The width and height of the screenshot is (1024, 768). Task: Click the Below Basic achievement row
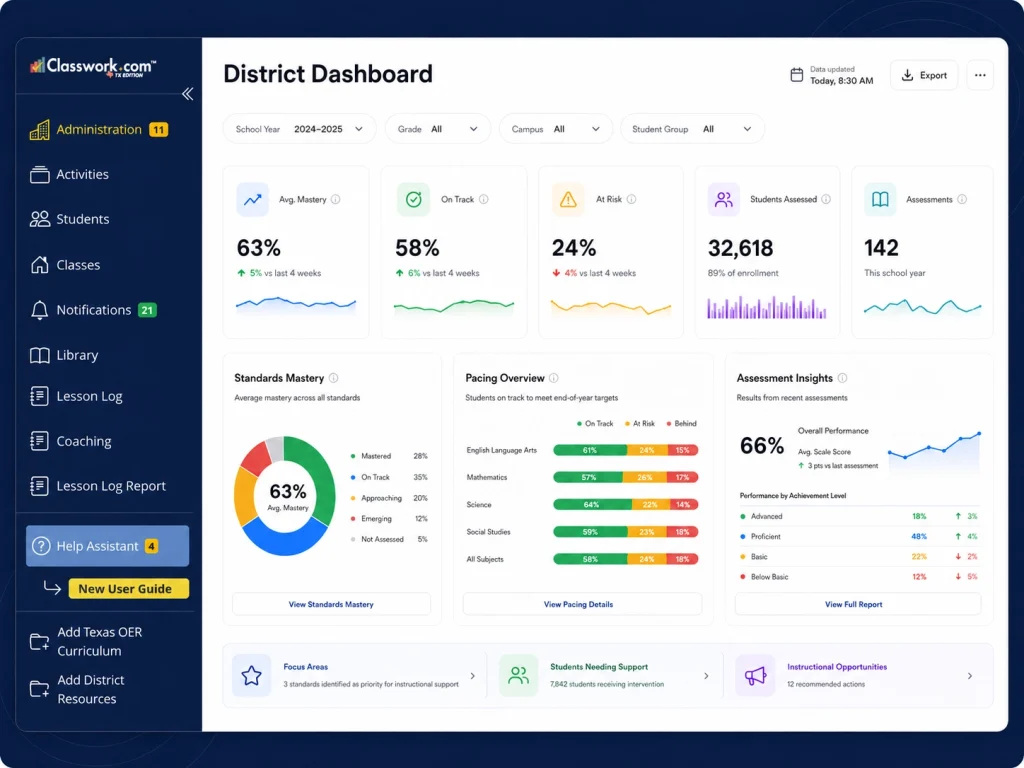859,577
